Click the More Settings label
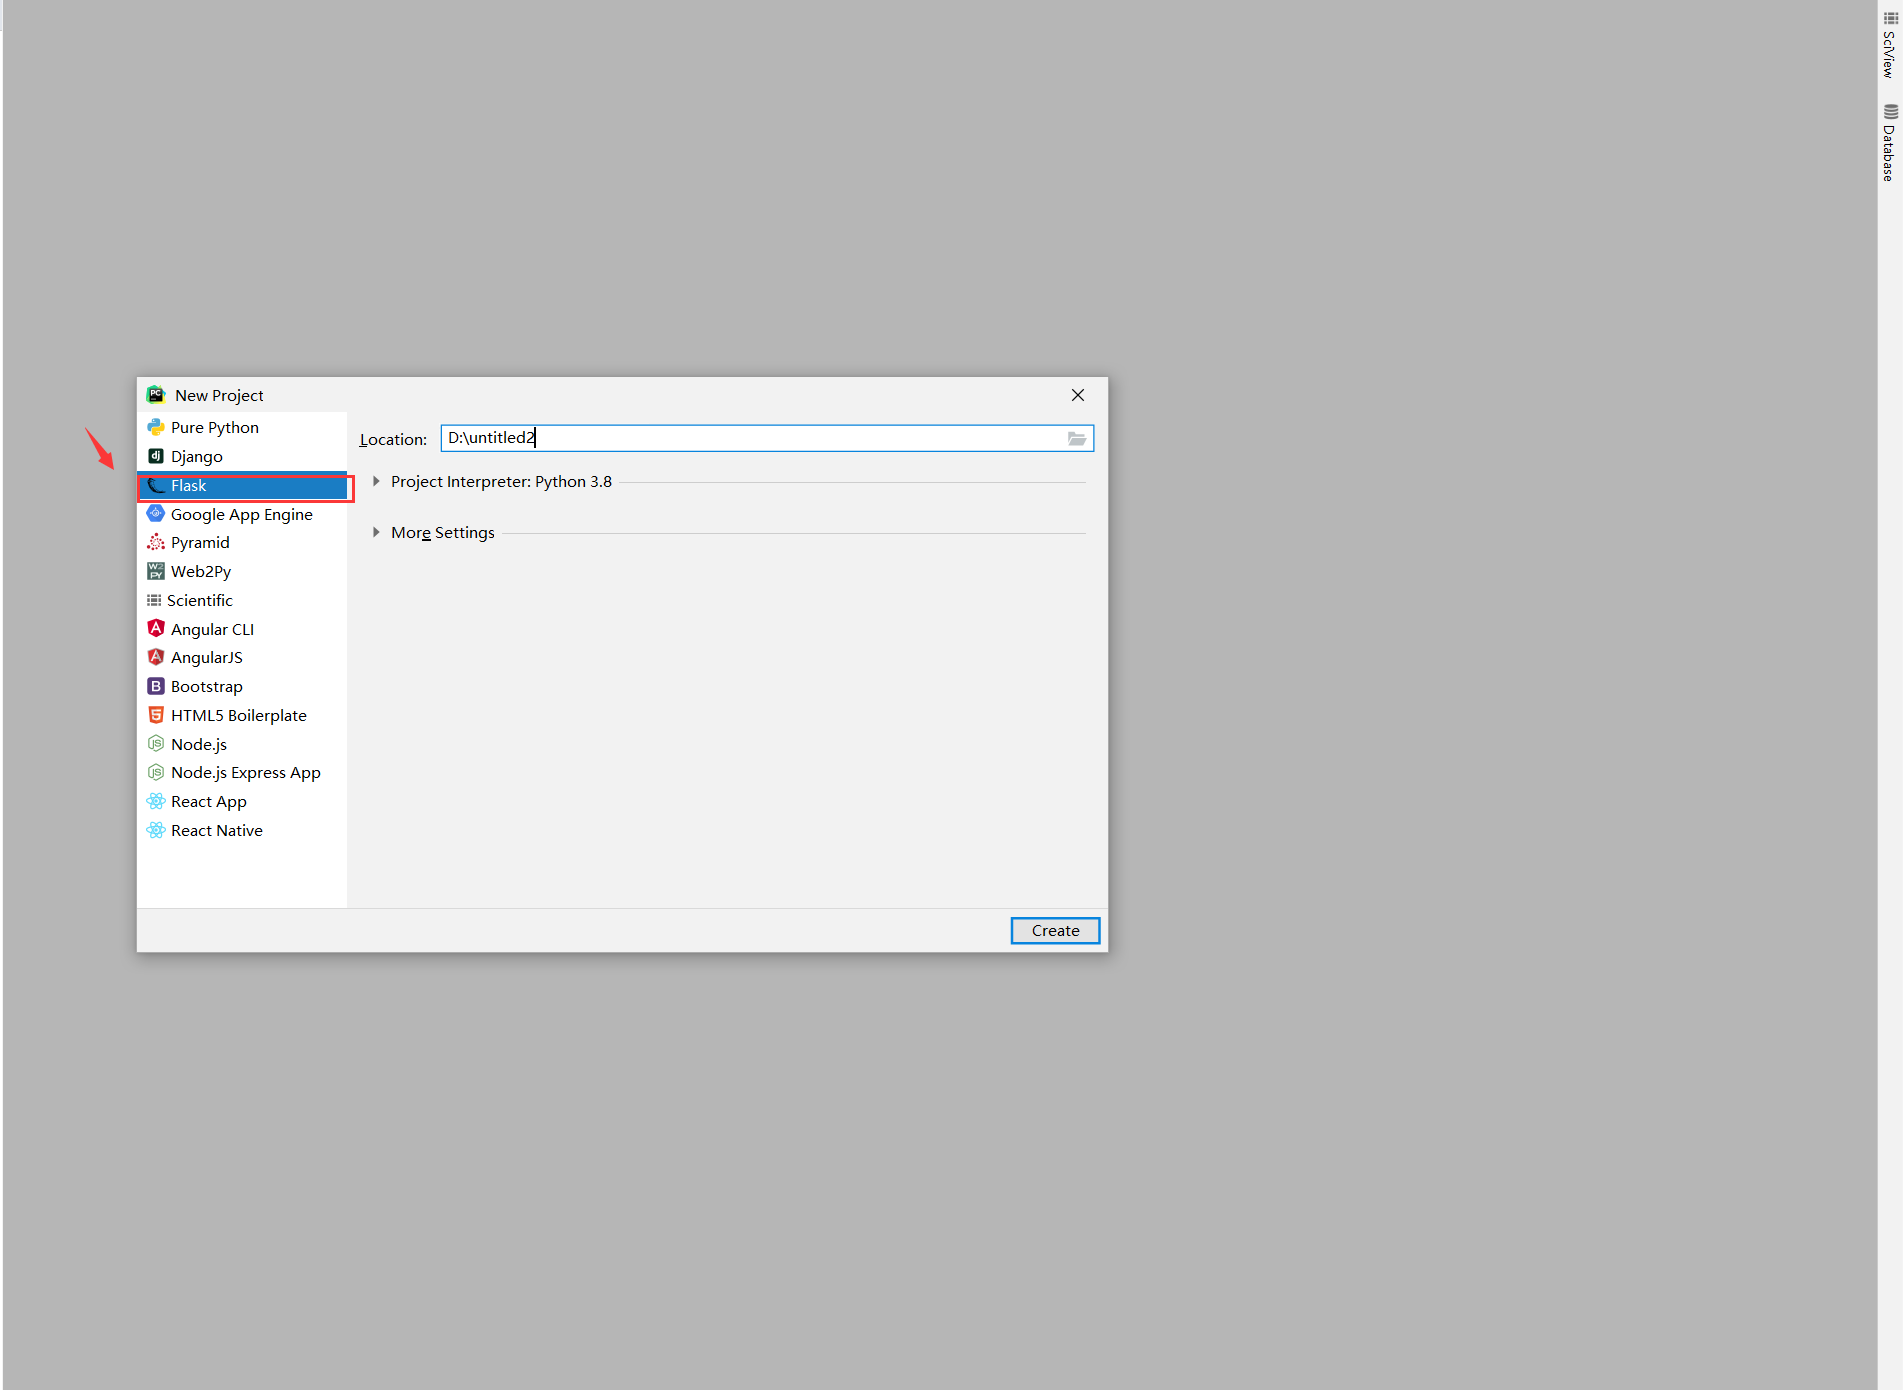The width and height of the screenshot is (1903, 1390). 443,533
